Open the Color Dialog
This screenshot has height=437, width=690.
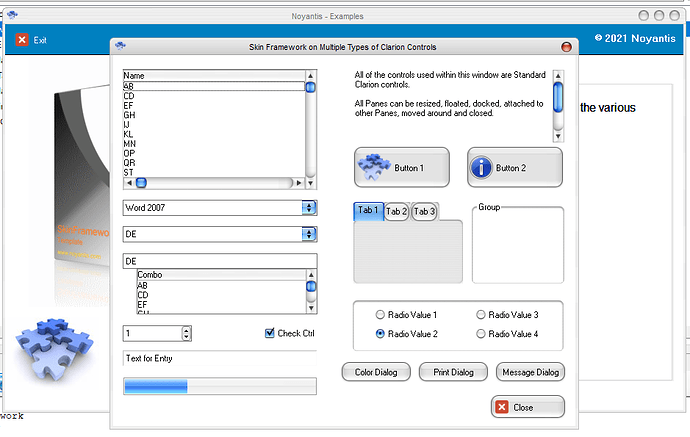point(376,372)
